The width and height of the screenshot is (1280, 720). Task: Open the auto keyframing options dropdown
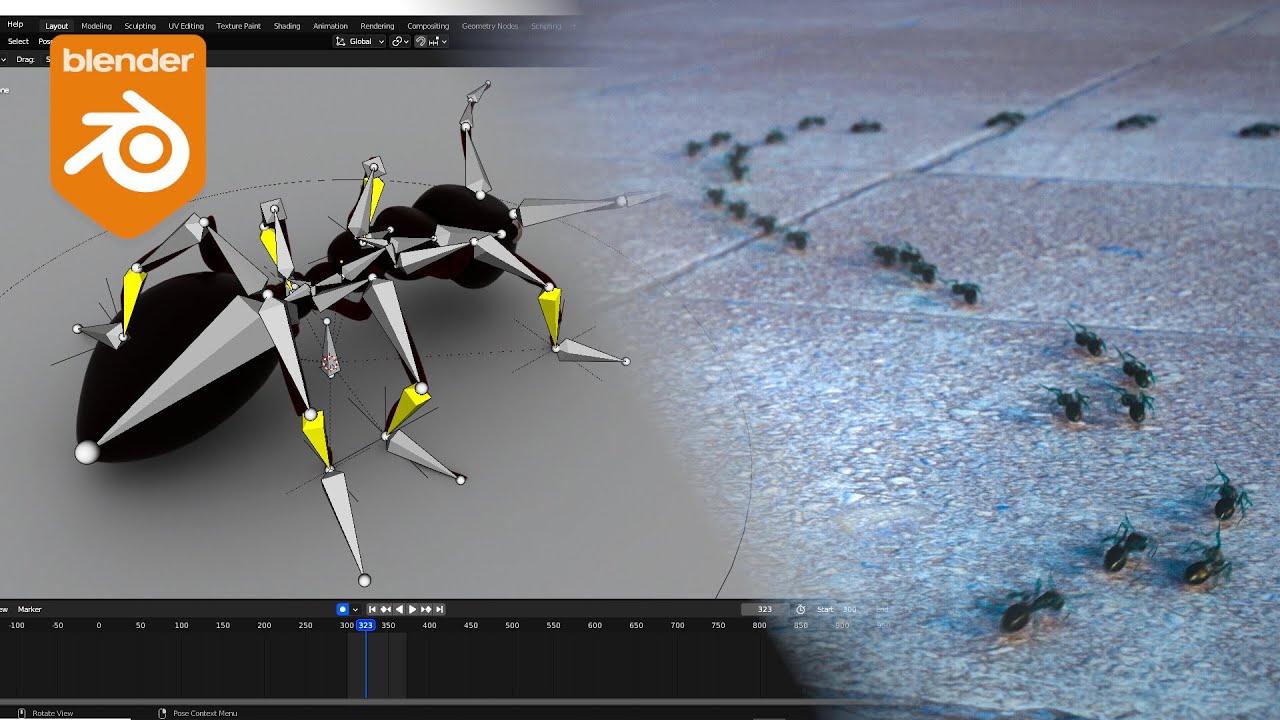tap(355, 609)
